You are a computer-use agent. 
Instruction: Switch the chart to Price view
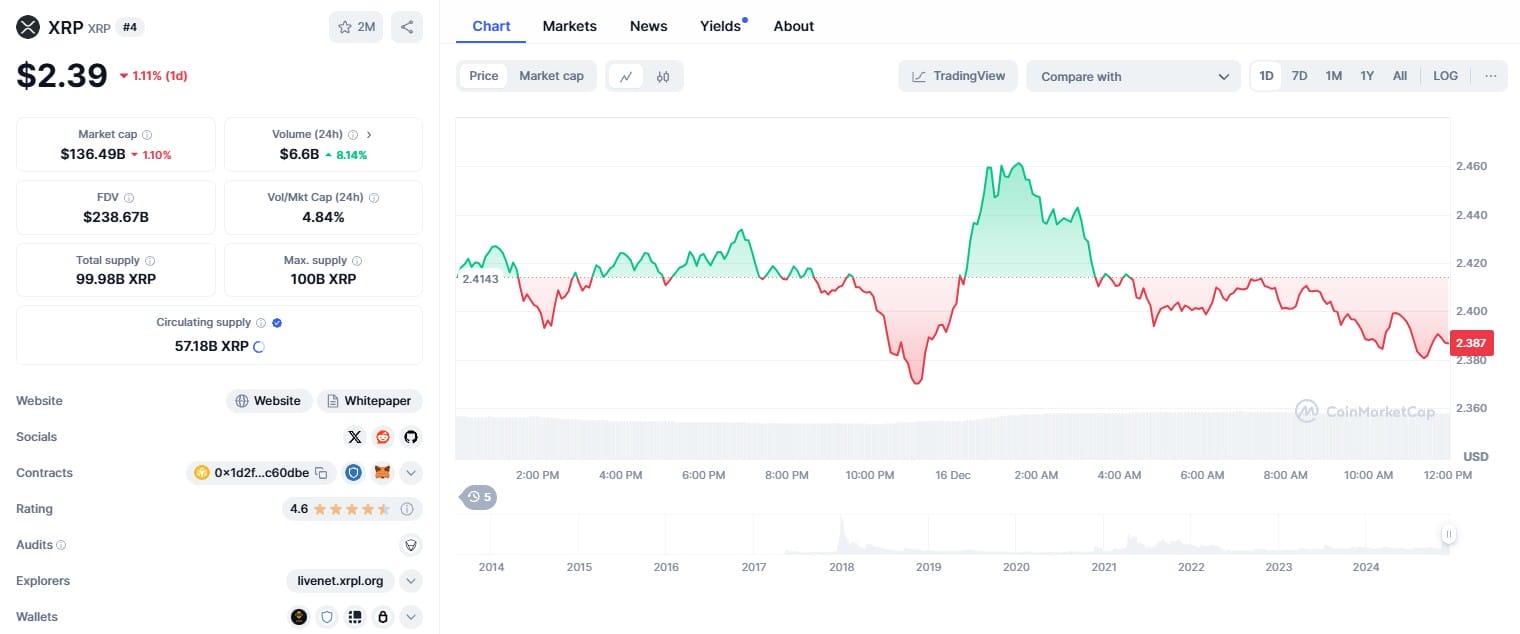tap(484, 76)
